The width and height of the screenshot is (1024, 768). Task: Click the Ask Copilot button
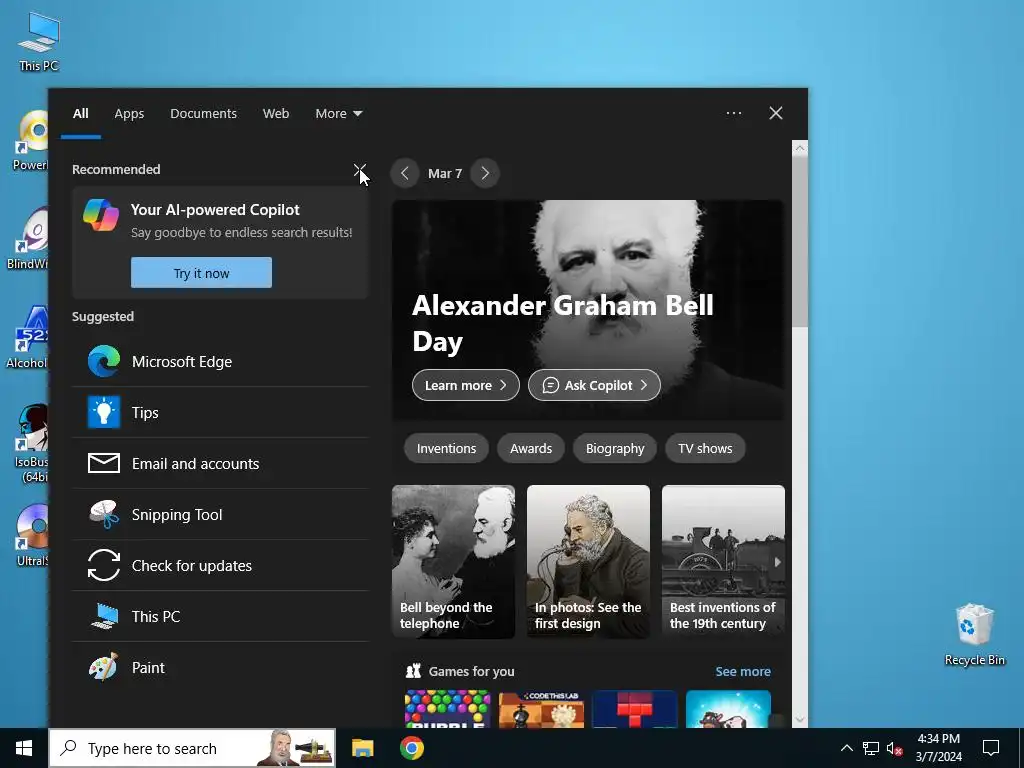coord(594,385)
